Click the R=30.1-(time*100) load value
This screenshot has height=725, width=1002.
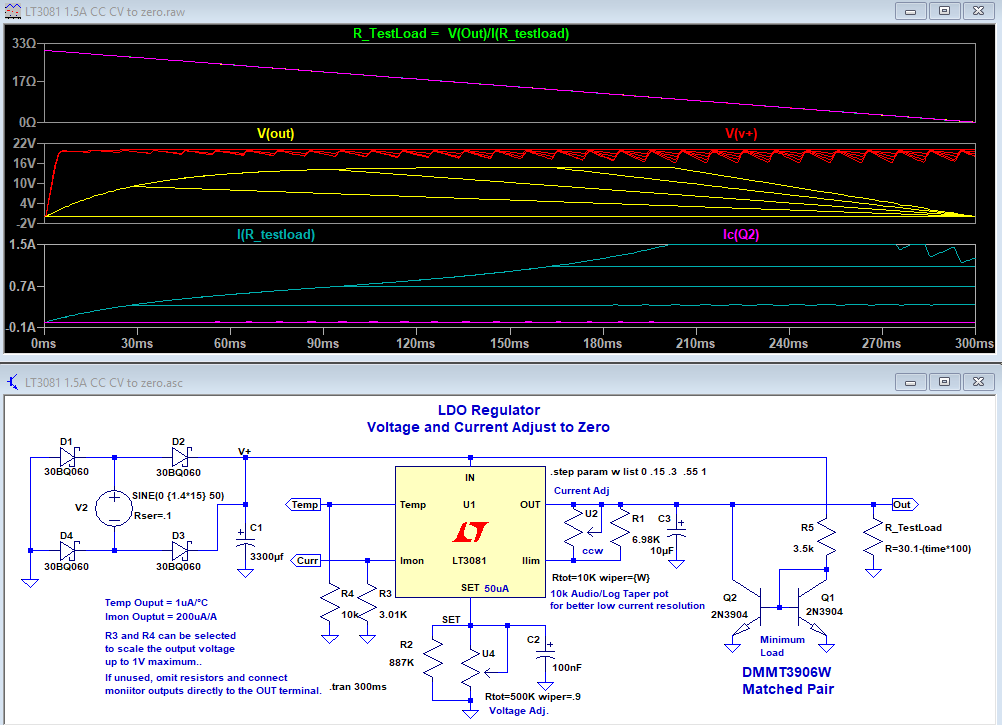pyautogui.click(x=928, y=549)
